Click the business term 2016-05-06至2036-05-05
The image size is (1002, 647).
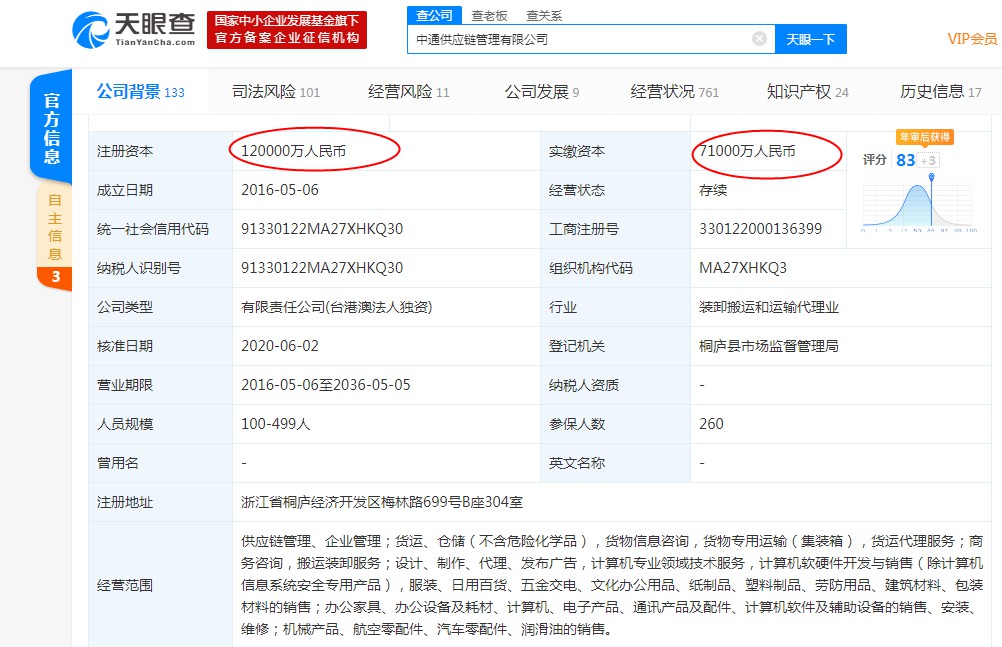(x=325, y=385)
